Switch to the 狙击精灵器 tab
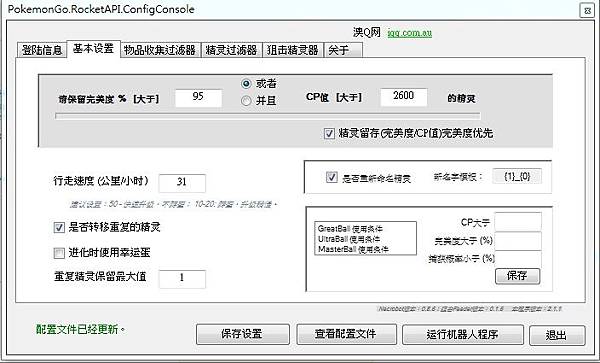Screen dimensions: 600x363 point(293,50)
